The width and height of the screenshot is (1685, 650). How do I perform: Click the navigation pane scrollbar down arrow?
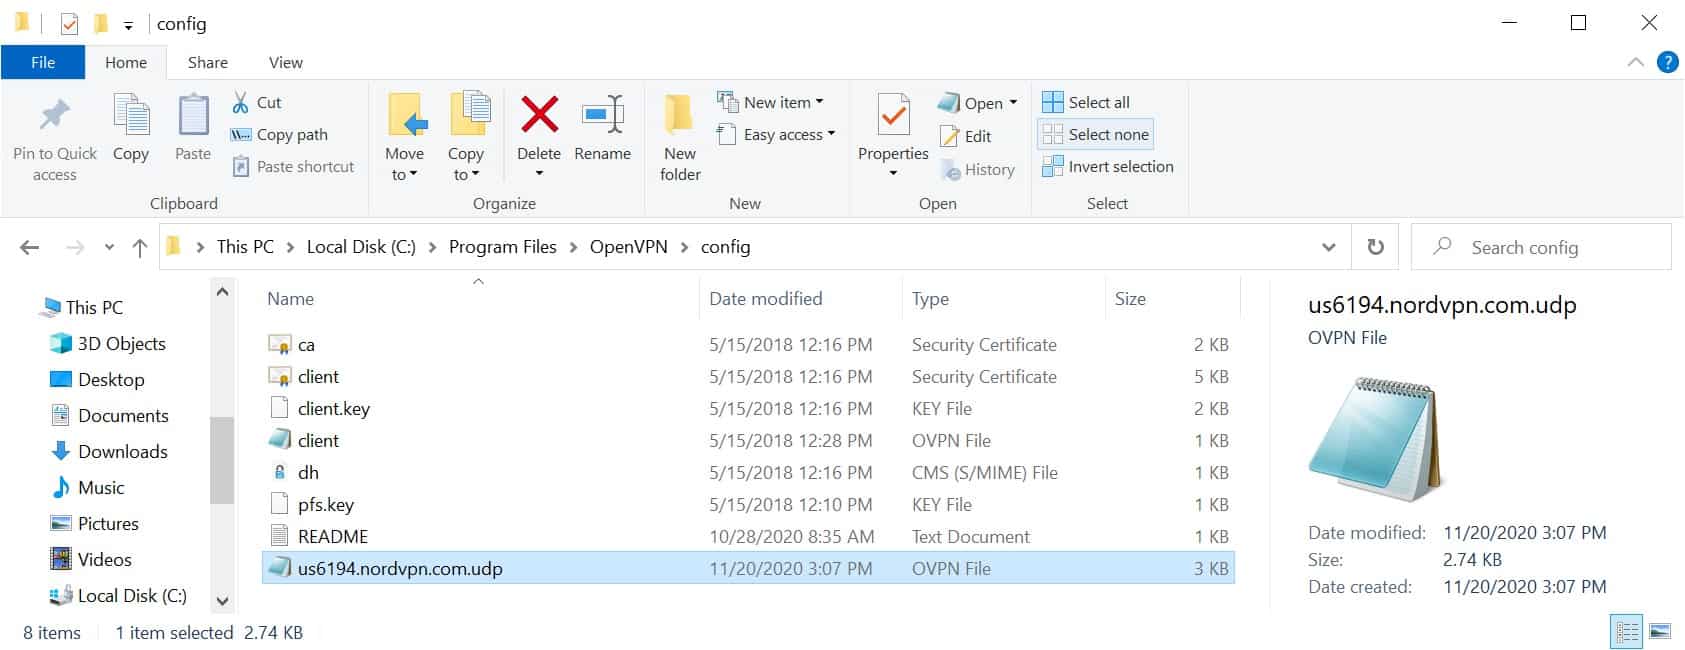(x=222, y=601)
